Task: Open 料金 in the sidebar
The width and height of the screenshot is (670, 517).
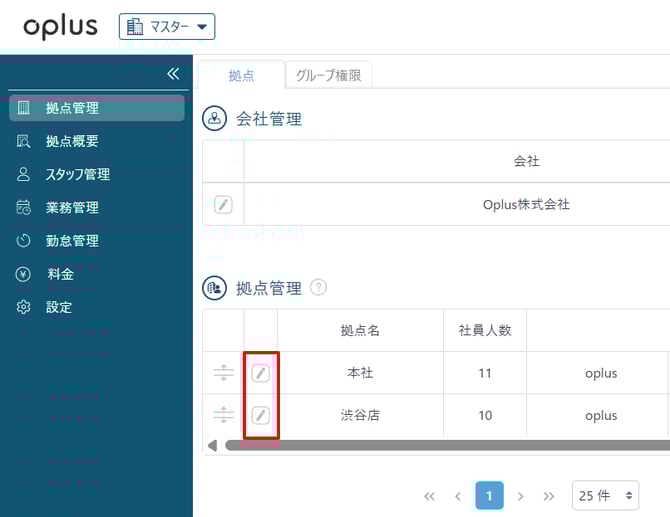Action: tap(60, 274)
